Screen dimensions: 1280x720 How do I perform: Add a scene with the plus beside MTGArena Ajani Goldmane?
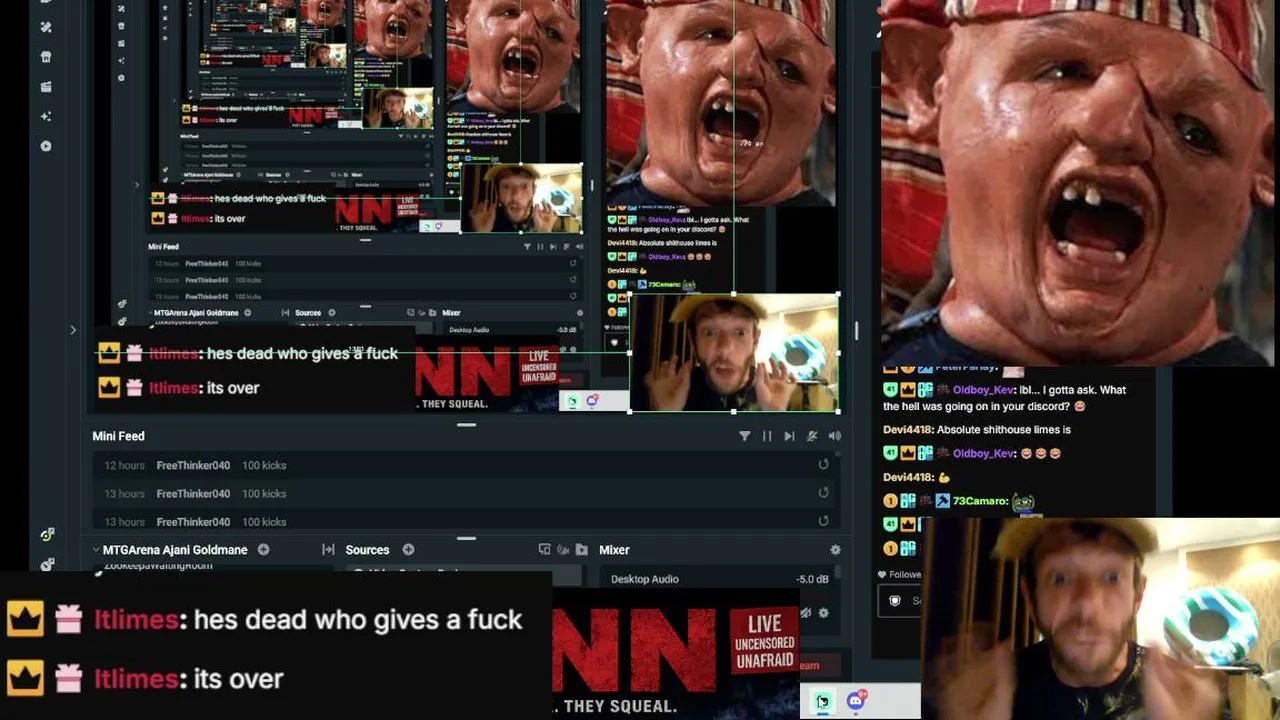(x=263, y=550)
